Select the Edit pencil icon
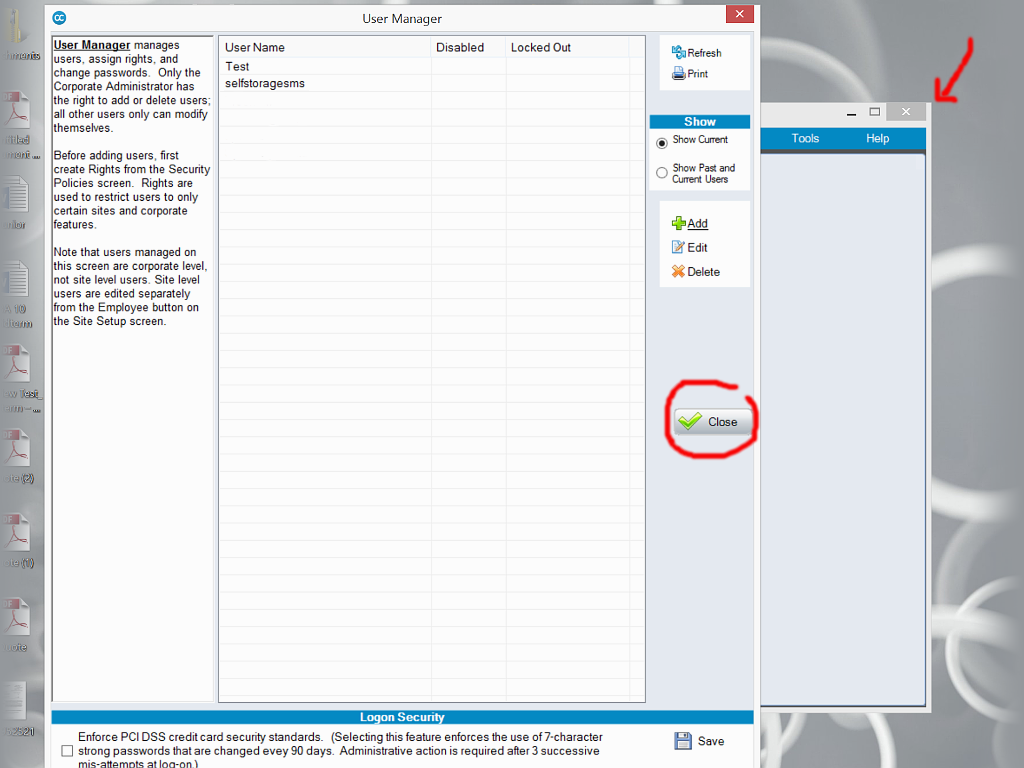The width and height of the screenshot is (1024, 768). (x=679, y=248)
